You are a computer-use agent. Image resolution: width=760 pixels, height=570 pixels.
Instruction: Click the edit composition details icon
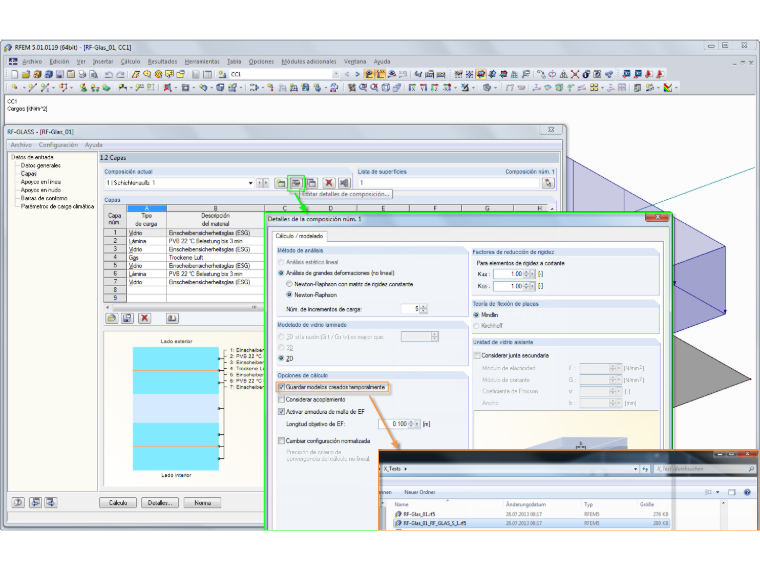pyautogui.click(x=296, y=183)
